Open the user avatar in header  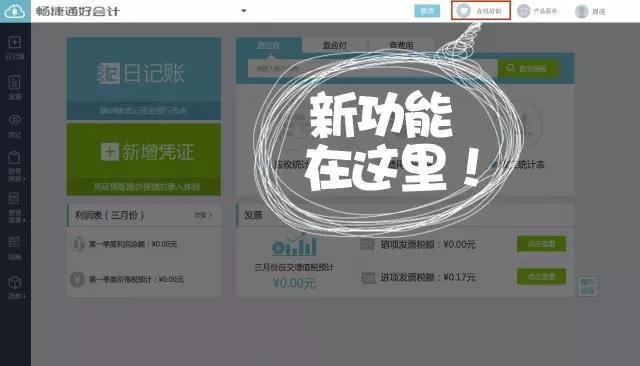581,11
